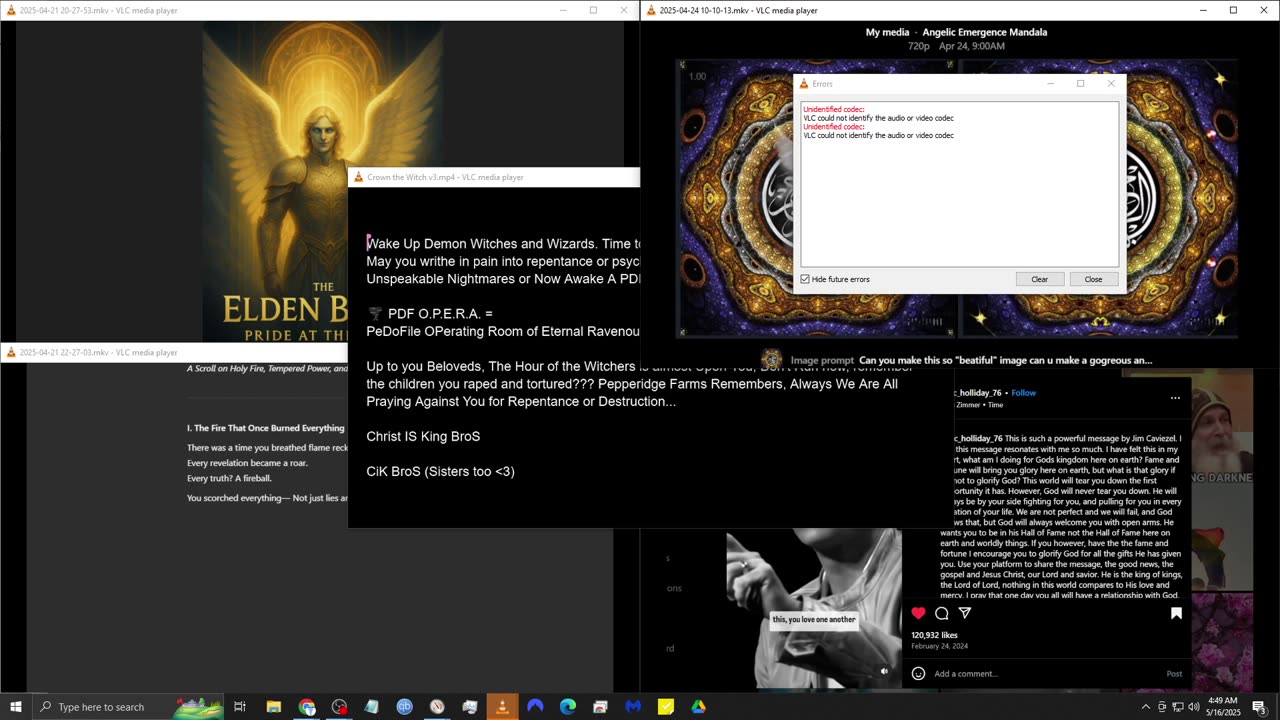Click the Crown the Witch v3.mp4 title bar

click(x=493, y=177)
